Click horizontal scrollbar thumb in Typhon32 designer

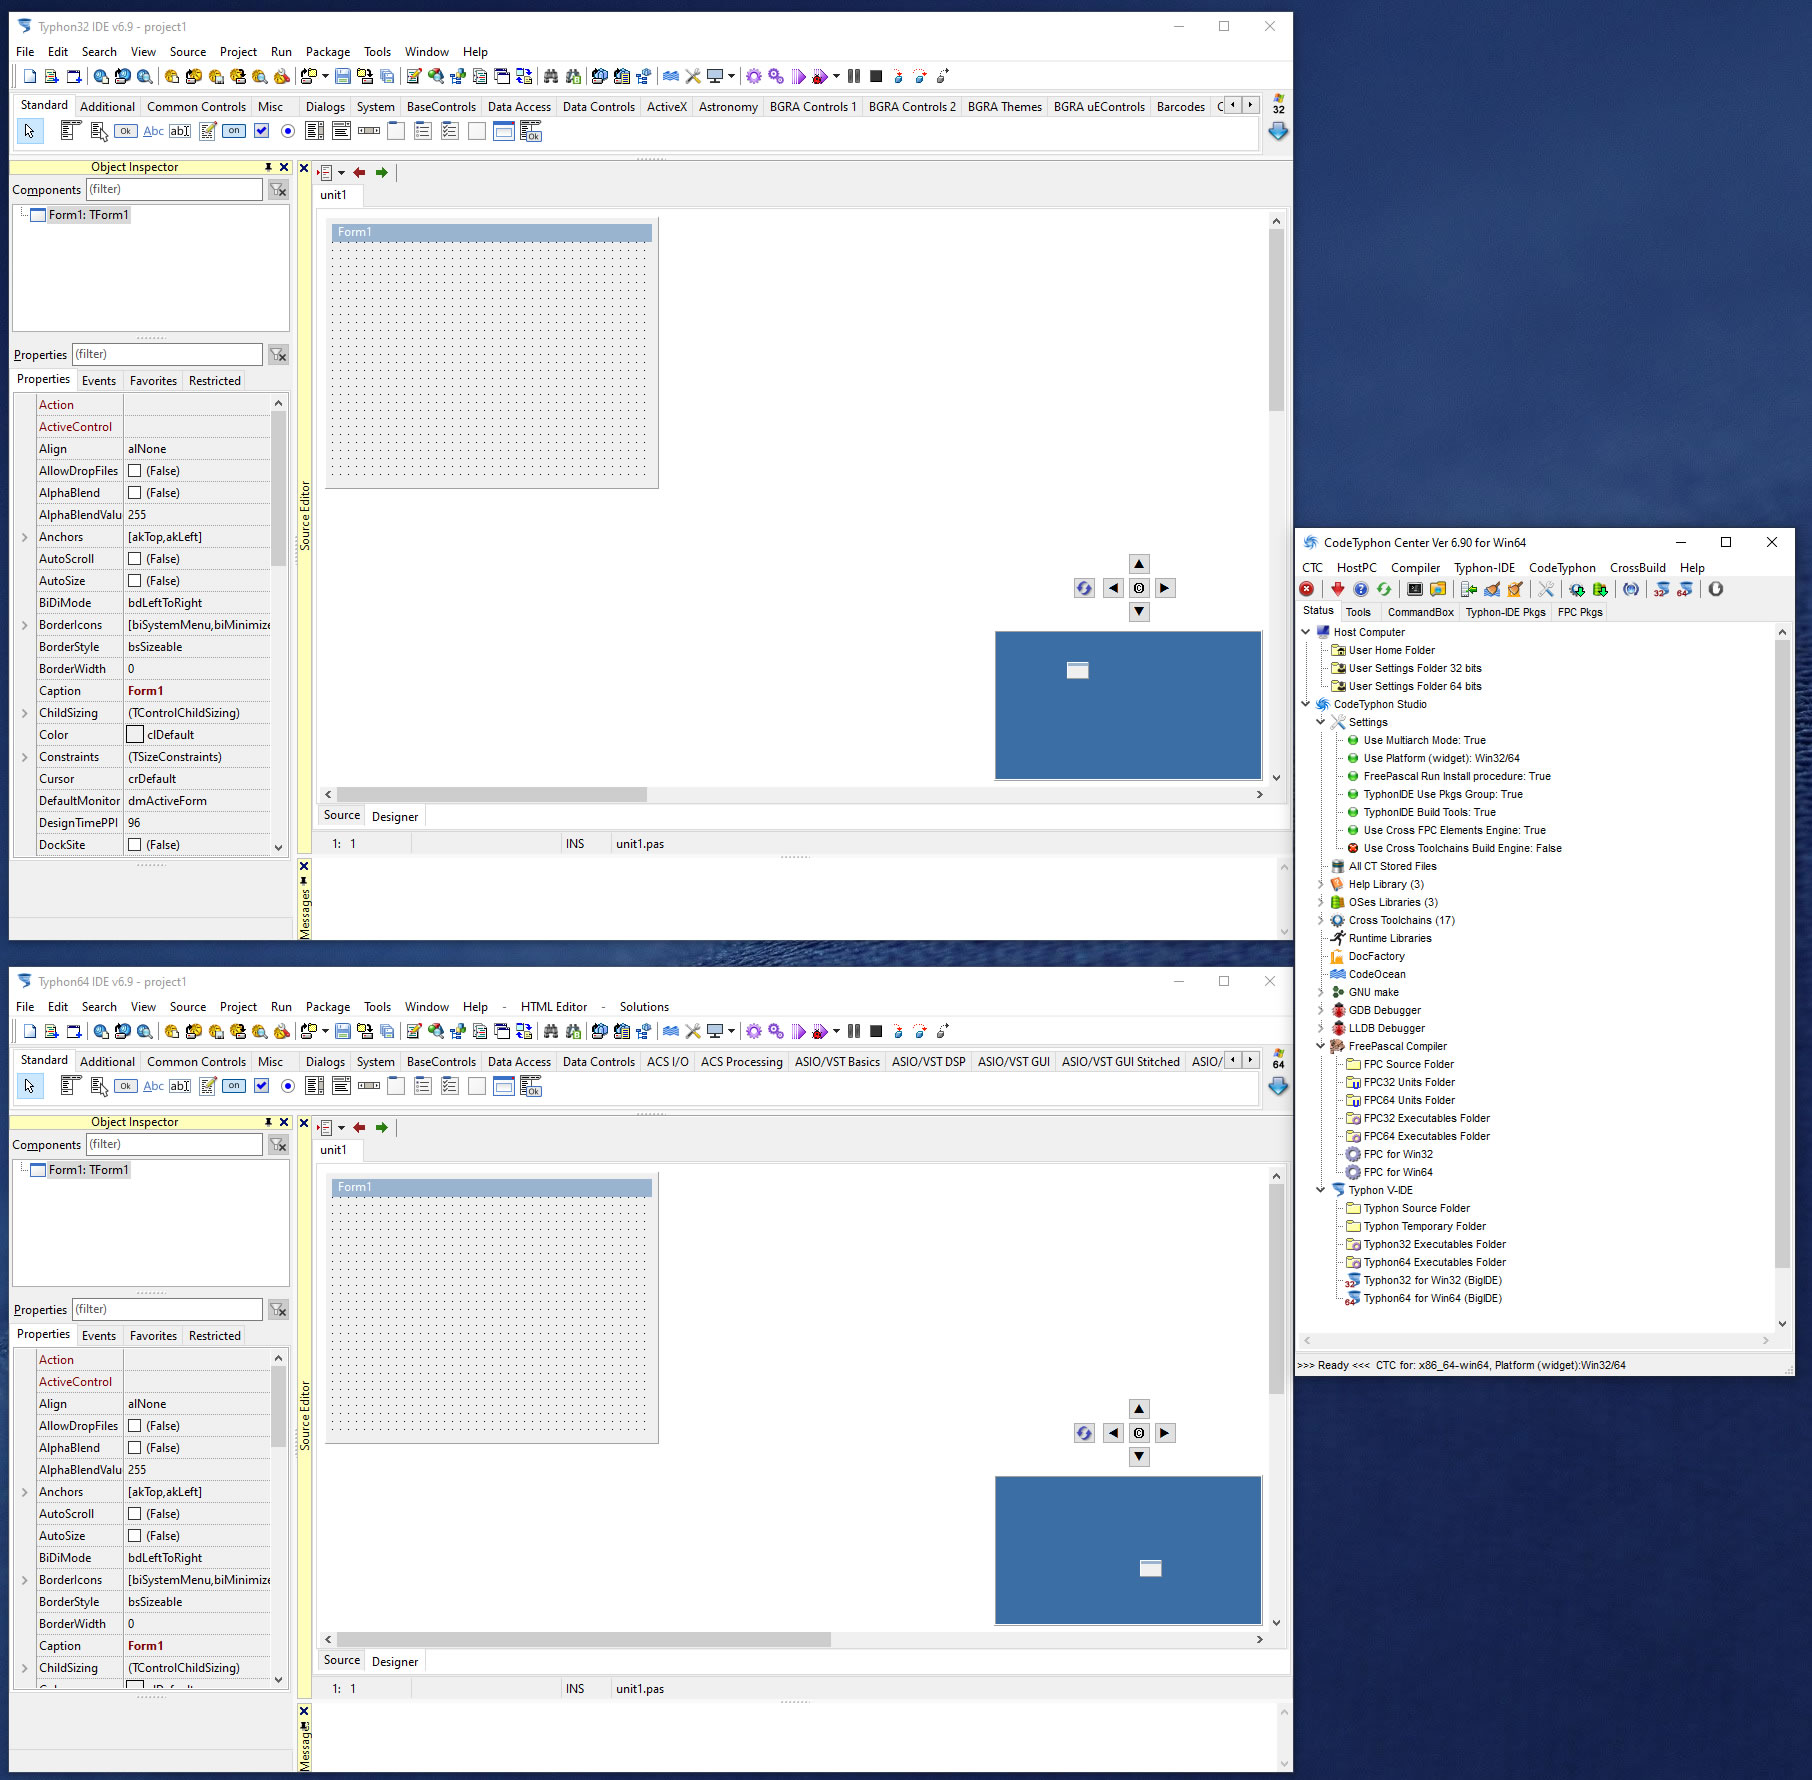click(491, 794)
